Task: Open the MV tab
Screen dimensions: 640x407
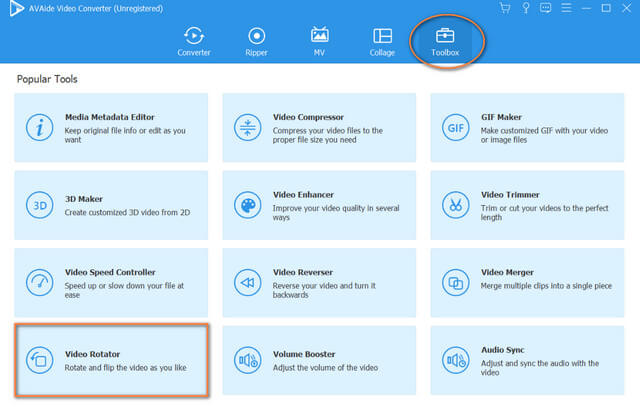Action: pos(320,41)
